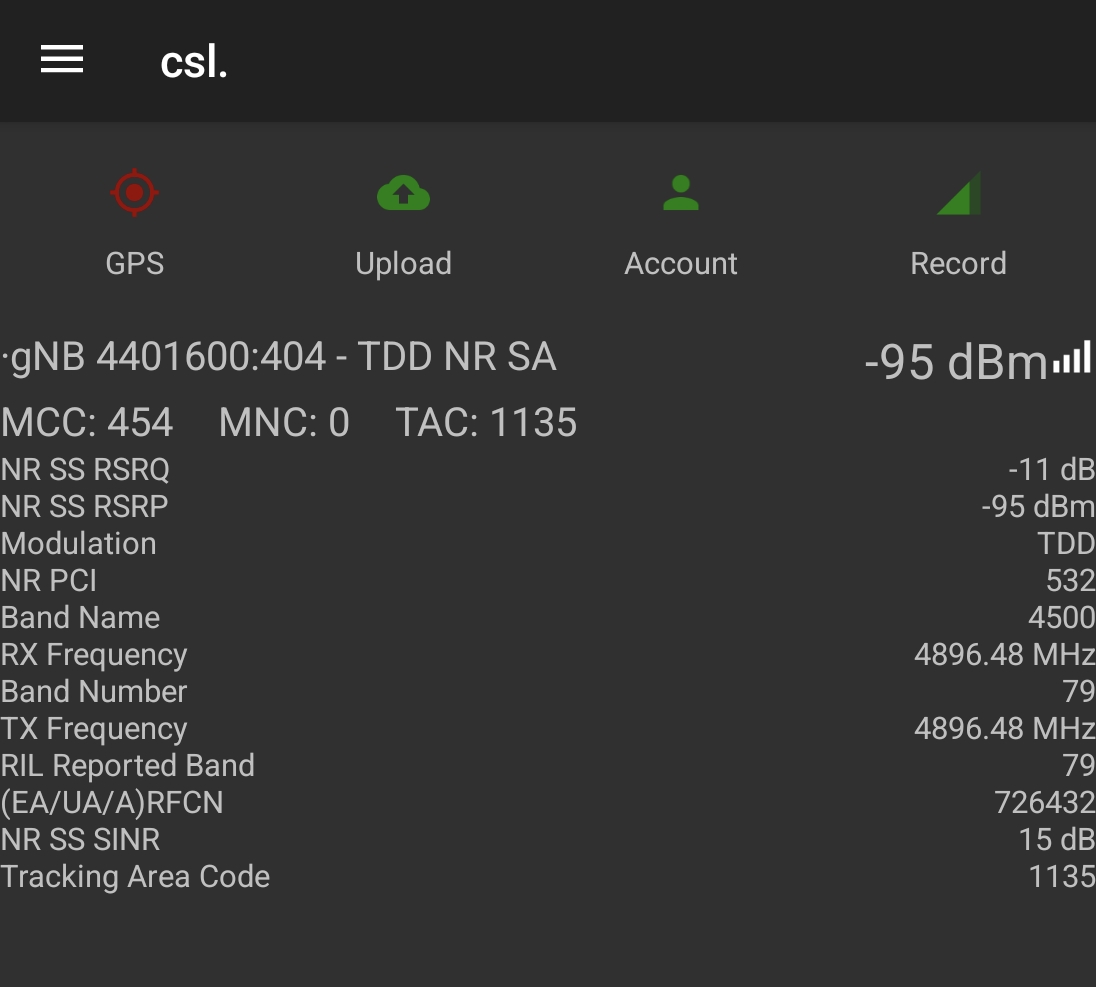The image size is (1096, 987).
Task: Click the gNB cell identifier row
Action: (x=165, y=357)
